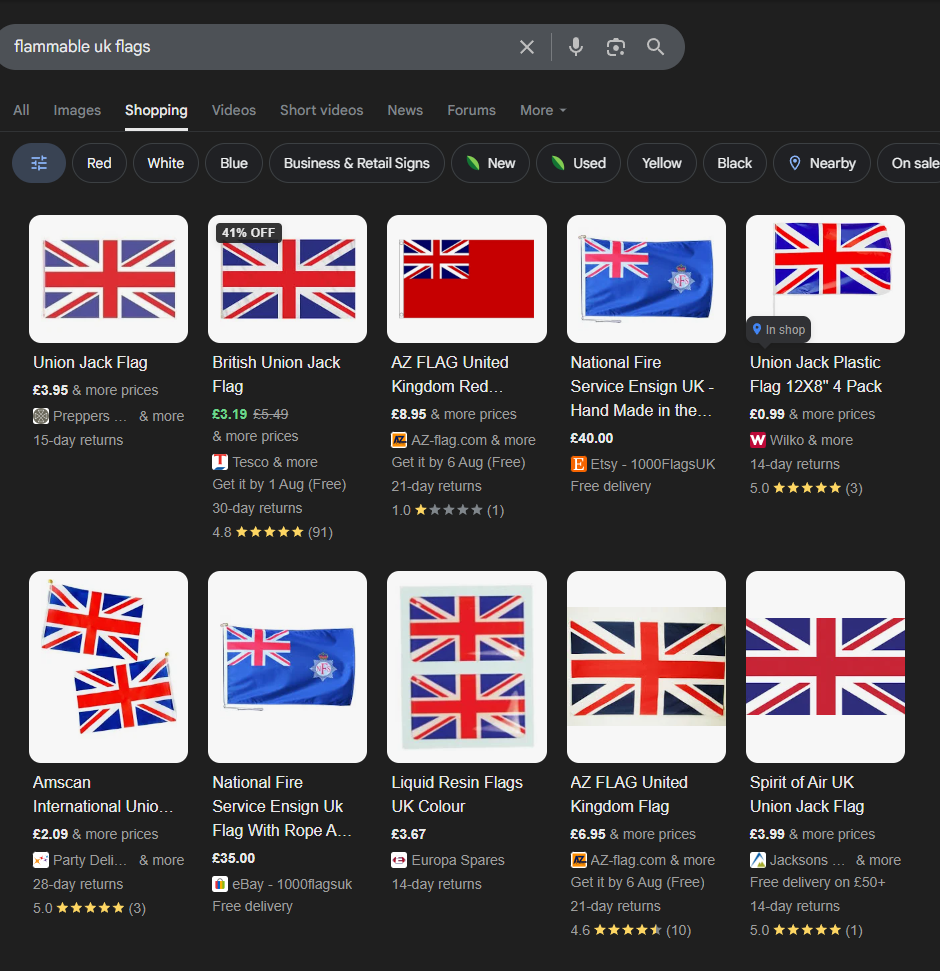Open the Union Jack Flag title link

tap(90, 362)
